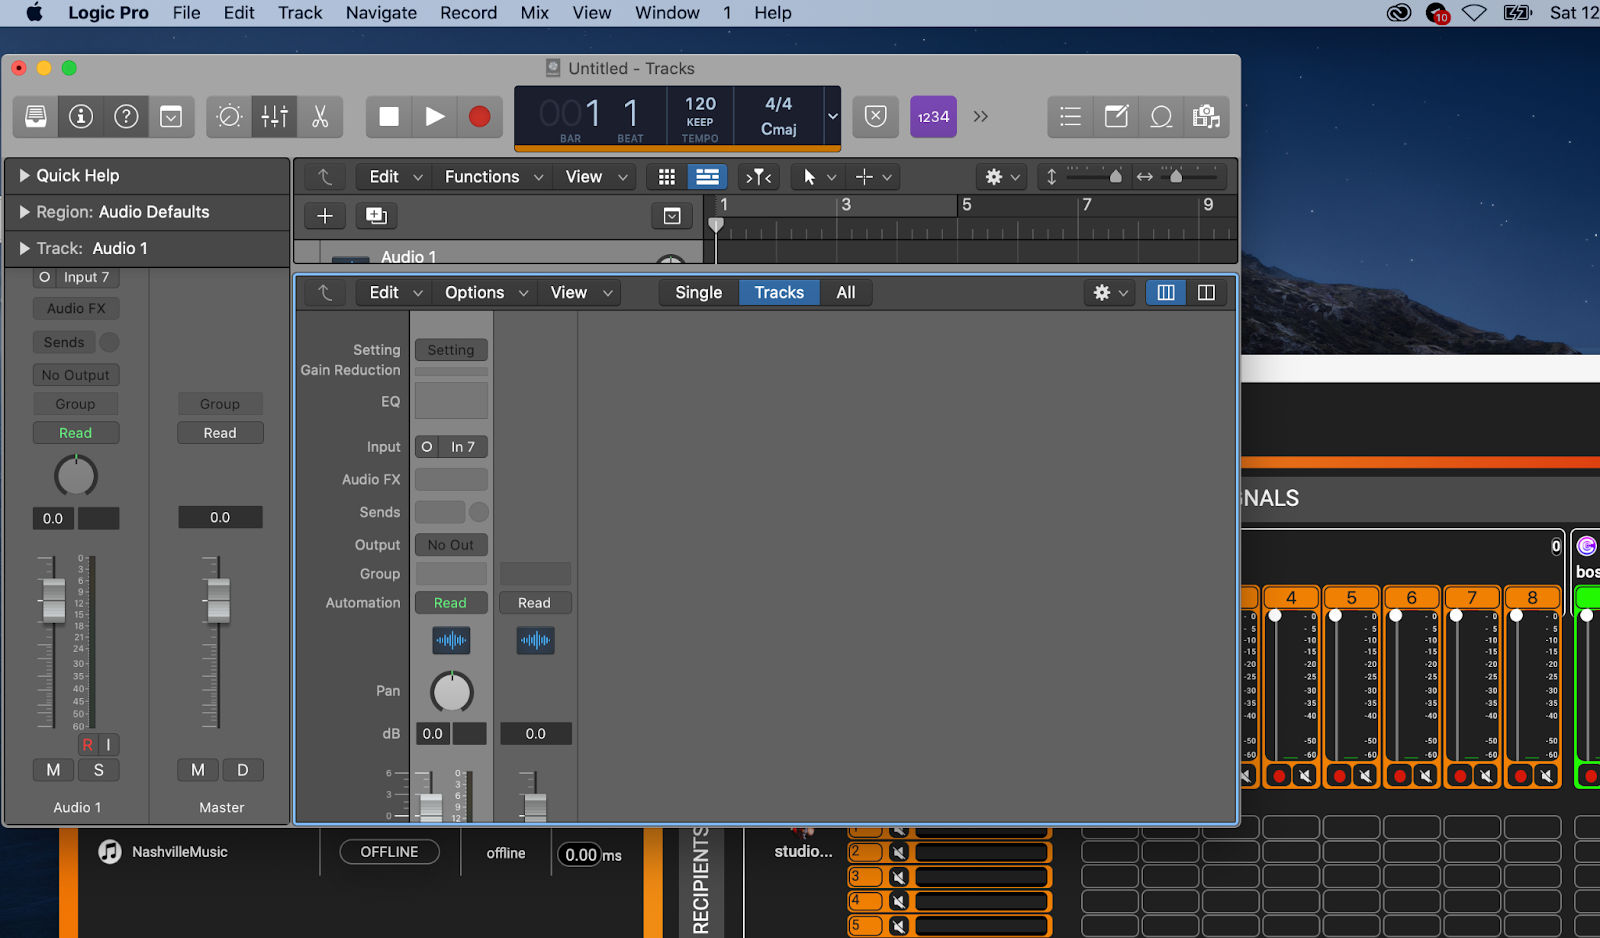Open display mode dropdown next to Cmaj

tap(832, 116)
